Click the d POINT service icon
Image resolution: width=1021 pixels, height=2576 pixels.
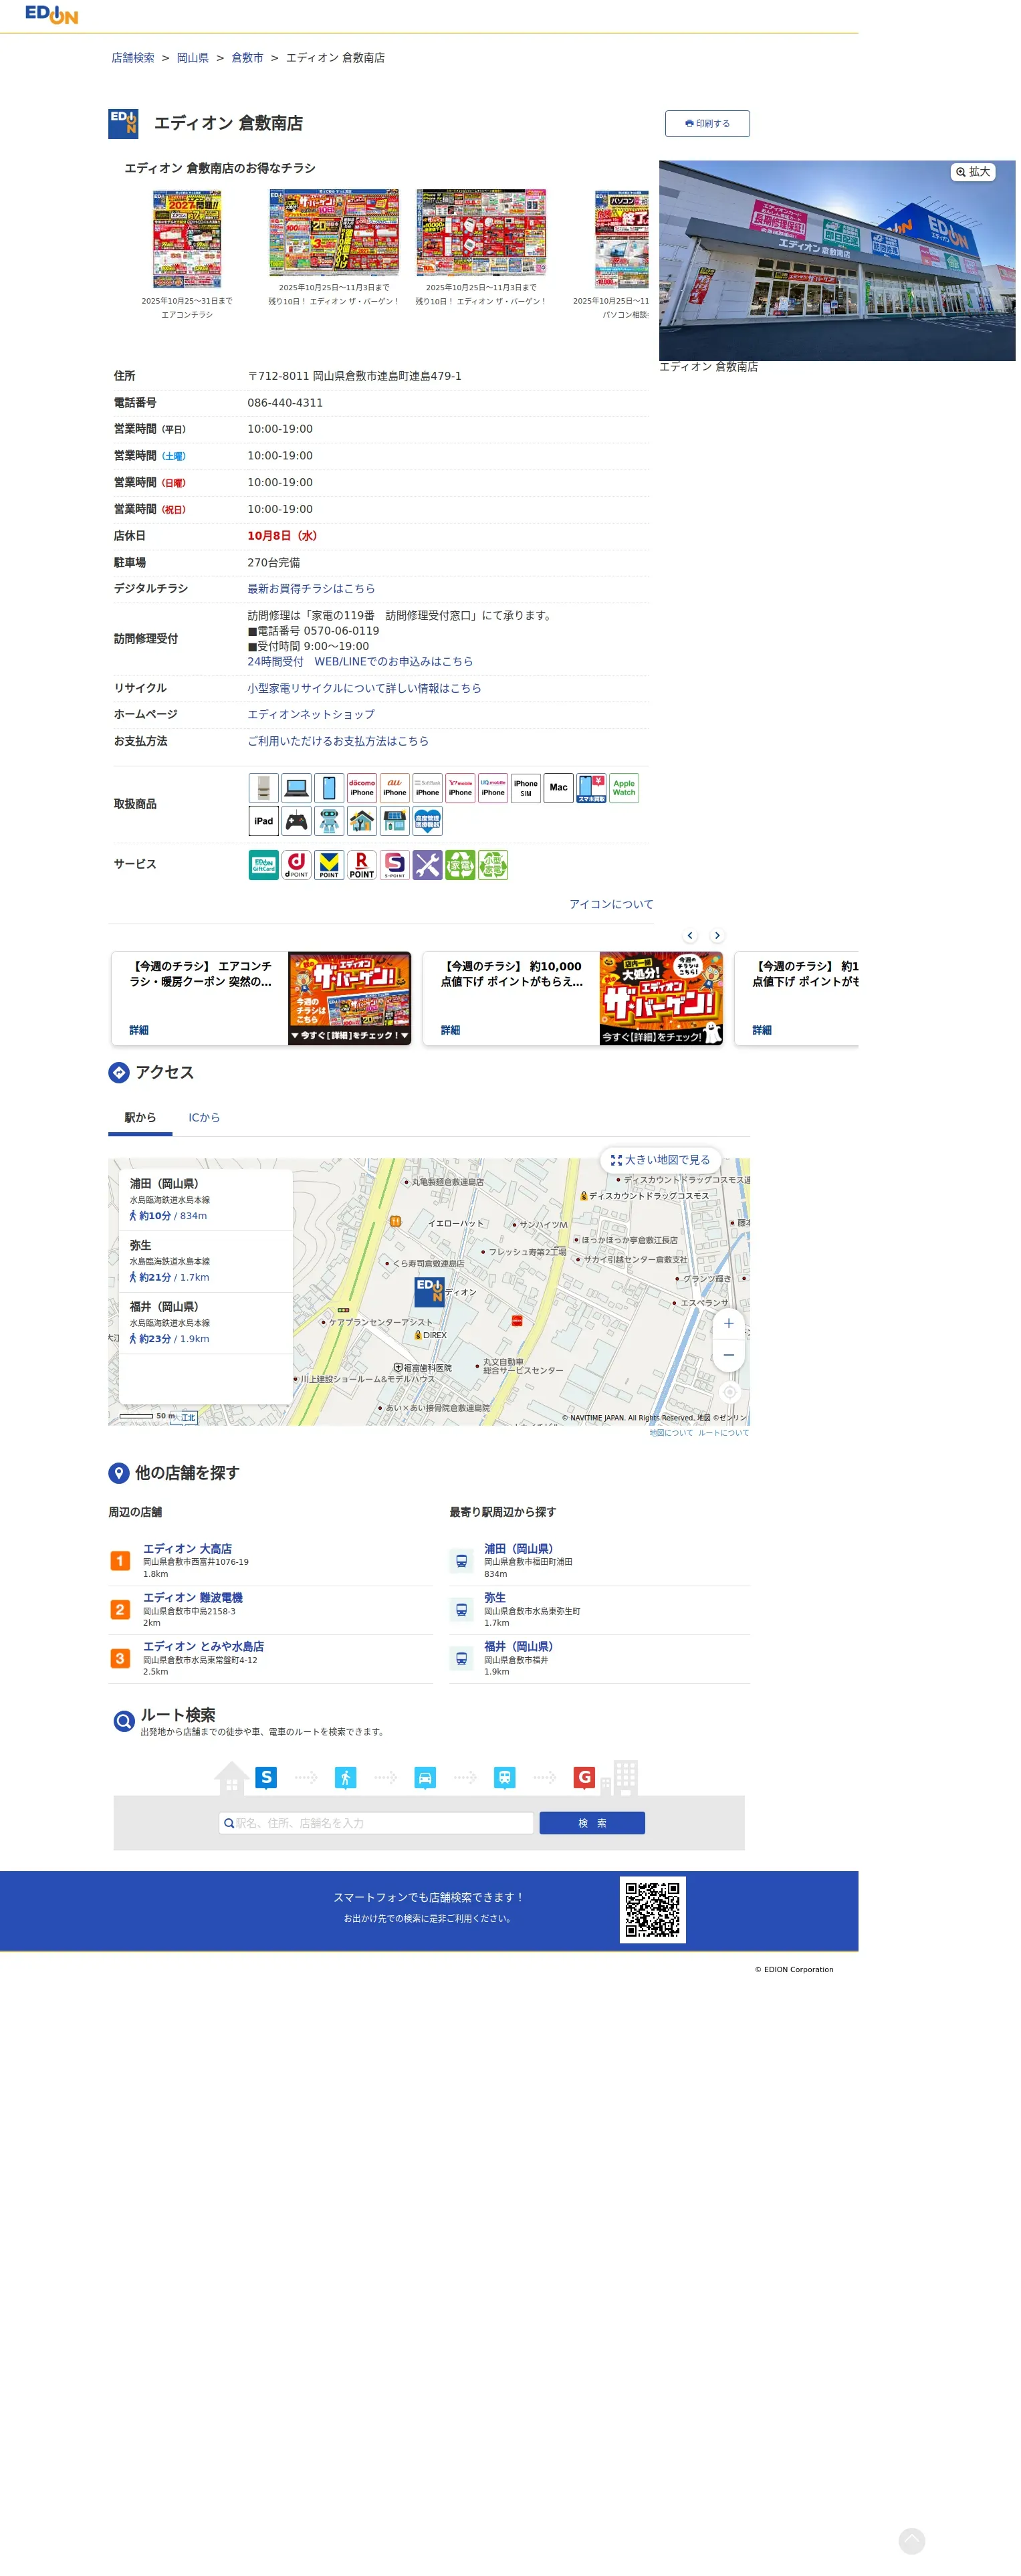click(296, 865)
